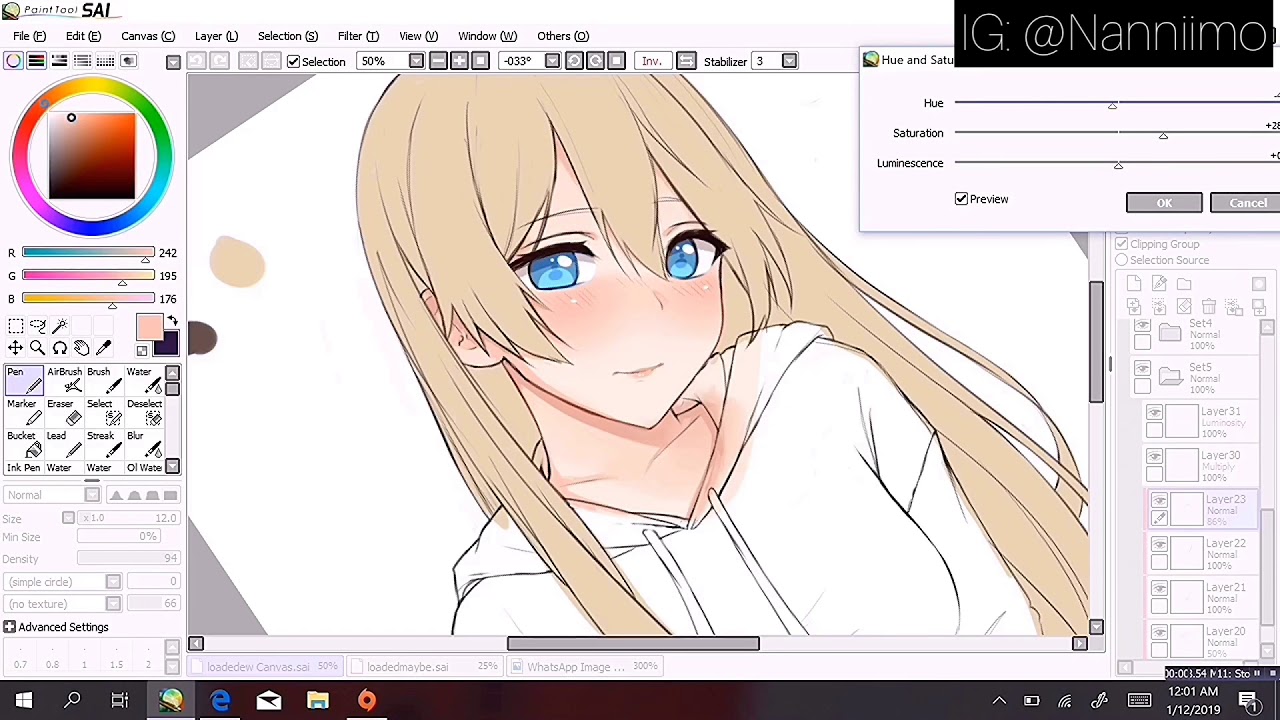Select the Pen tool

tap(24, 381)
